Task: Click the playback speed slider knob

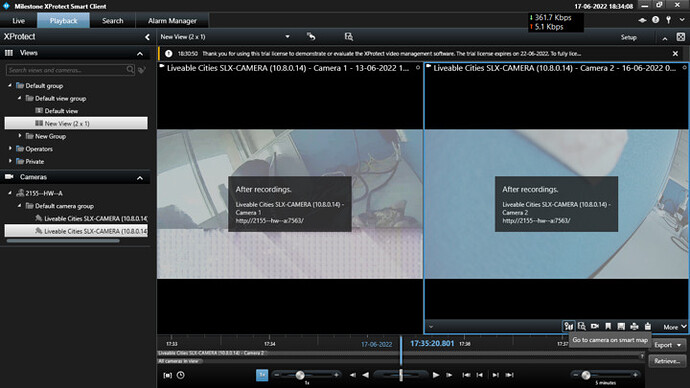Action: (x=300, y=375)
